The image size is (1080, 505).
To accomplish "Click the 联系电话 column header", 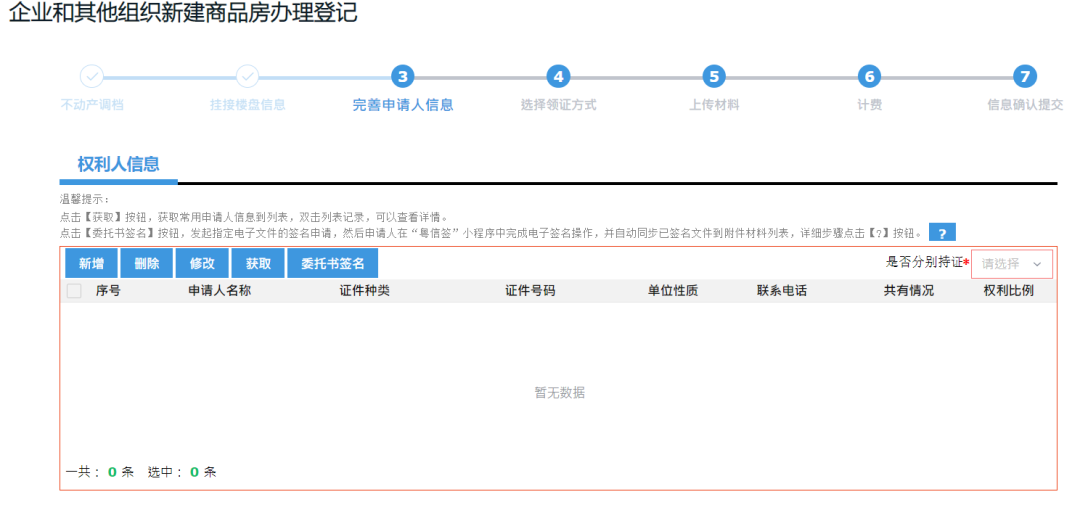I will [782, 291].
